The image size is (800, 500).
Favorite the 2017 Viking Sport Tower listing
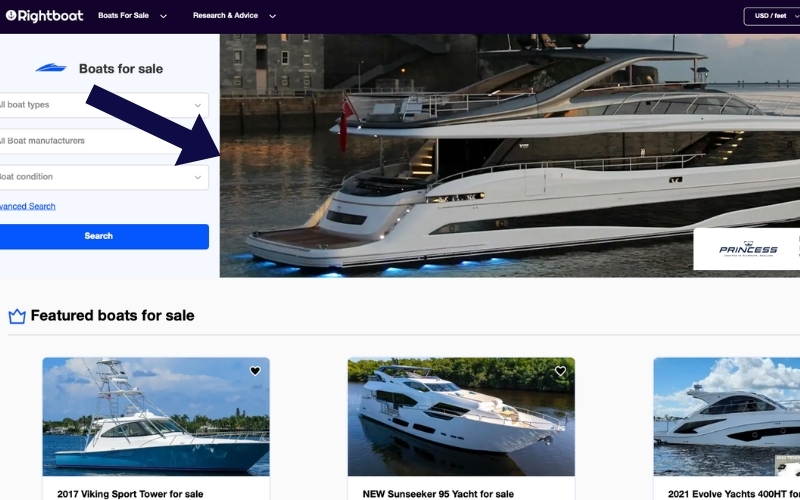pyautogui.click(x=255, y=371)
